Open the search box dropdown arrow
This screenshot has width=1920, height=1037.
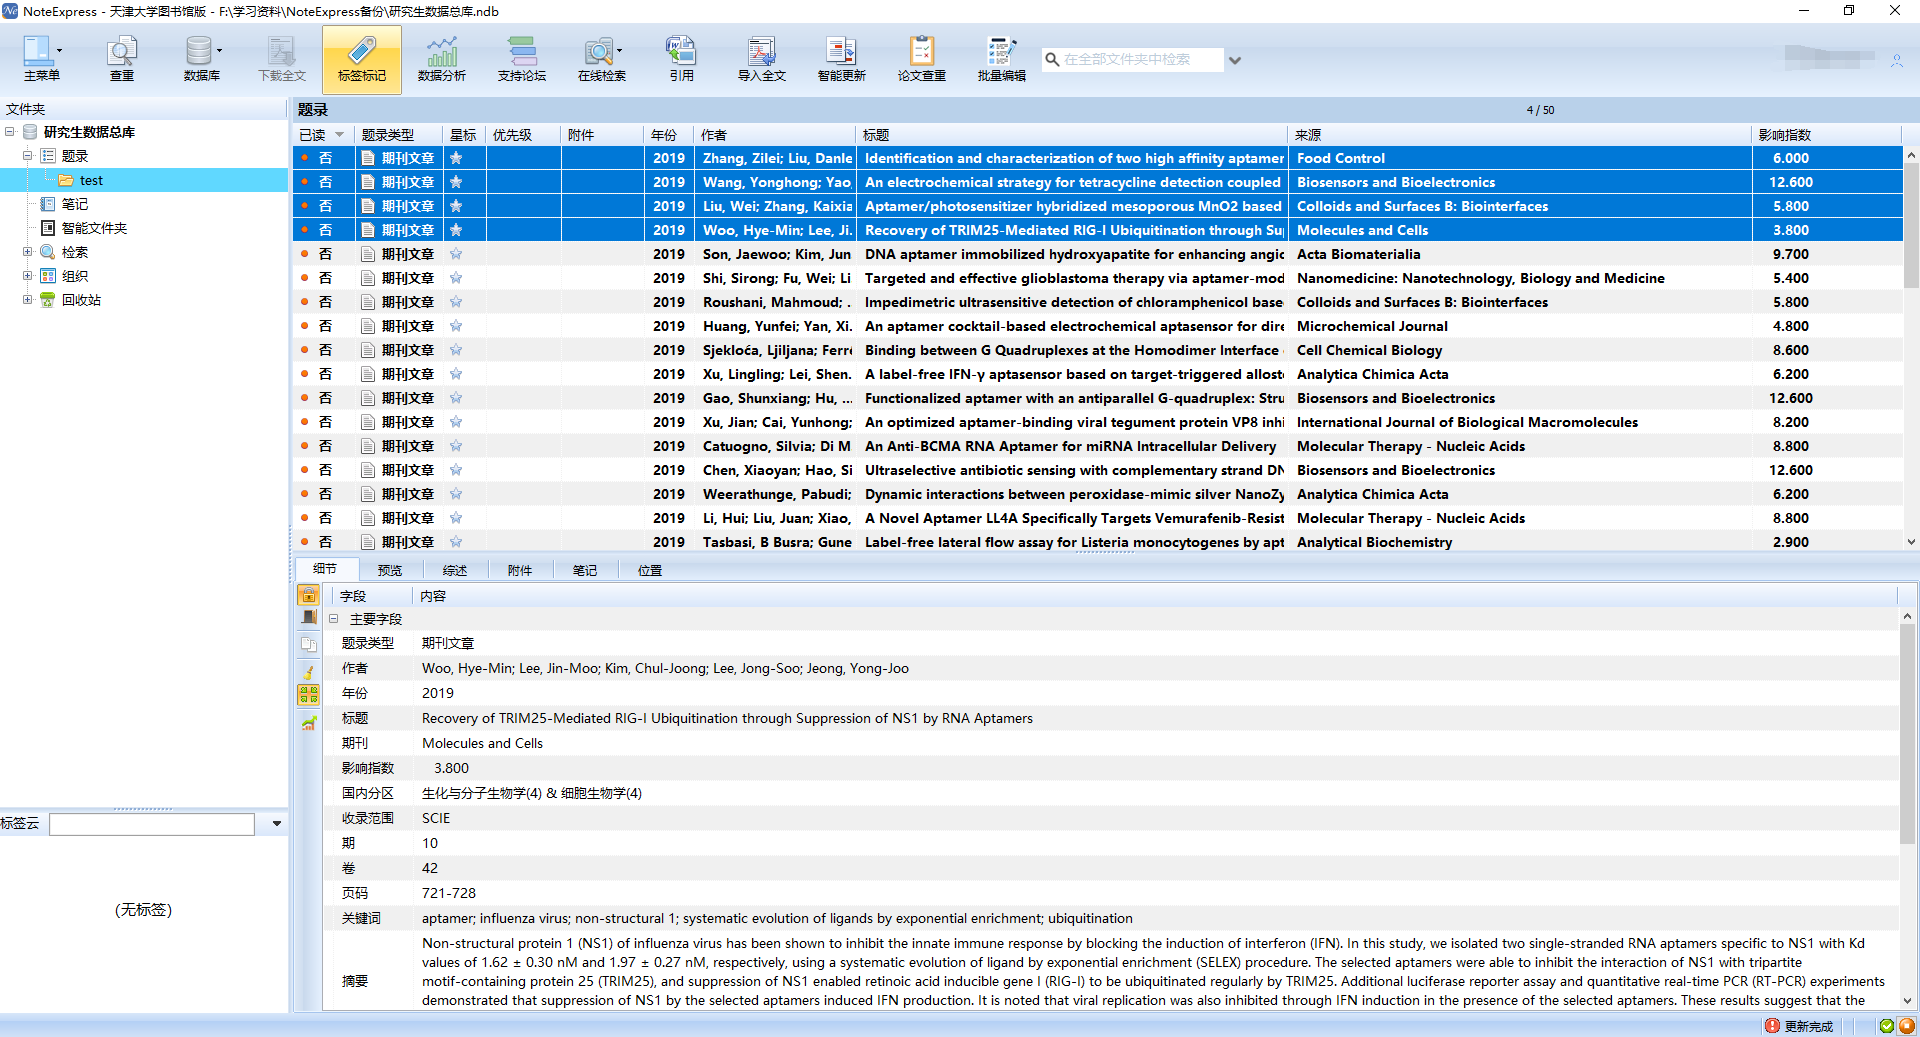(x=1235, y=60)
